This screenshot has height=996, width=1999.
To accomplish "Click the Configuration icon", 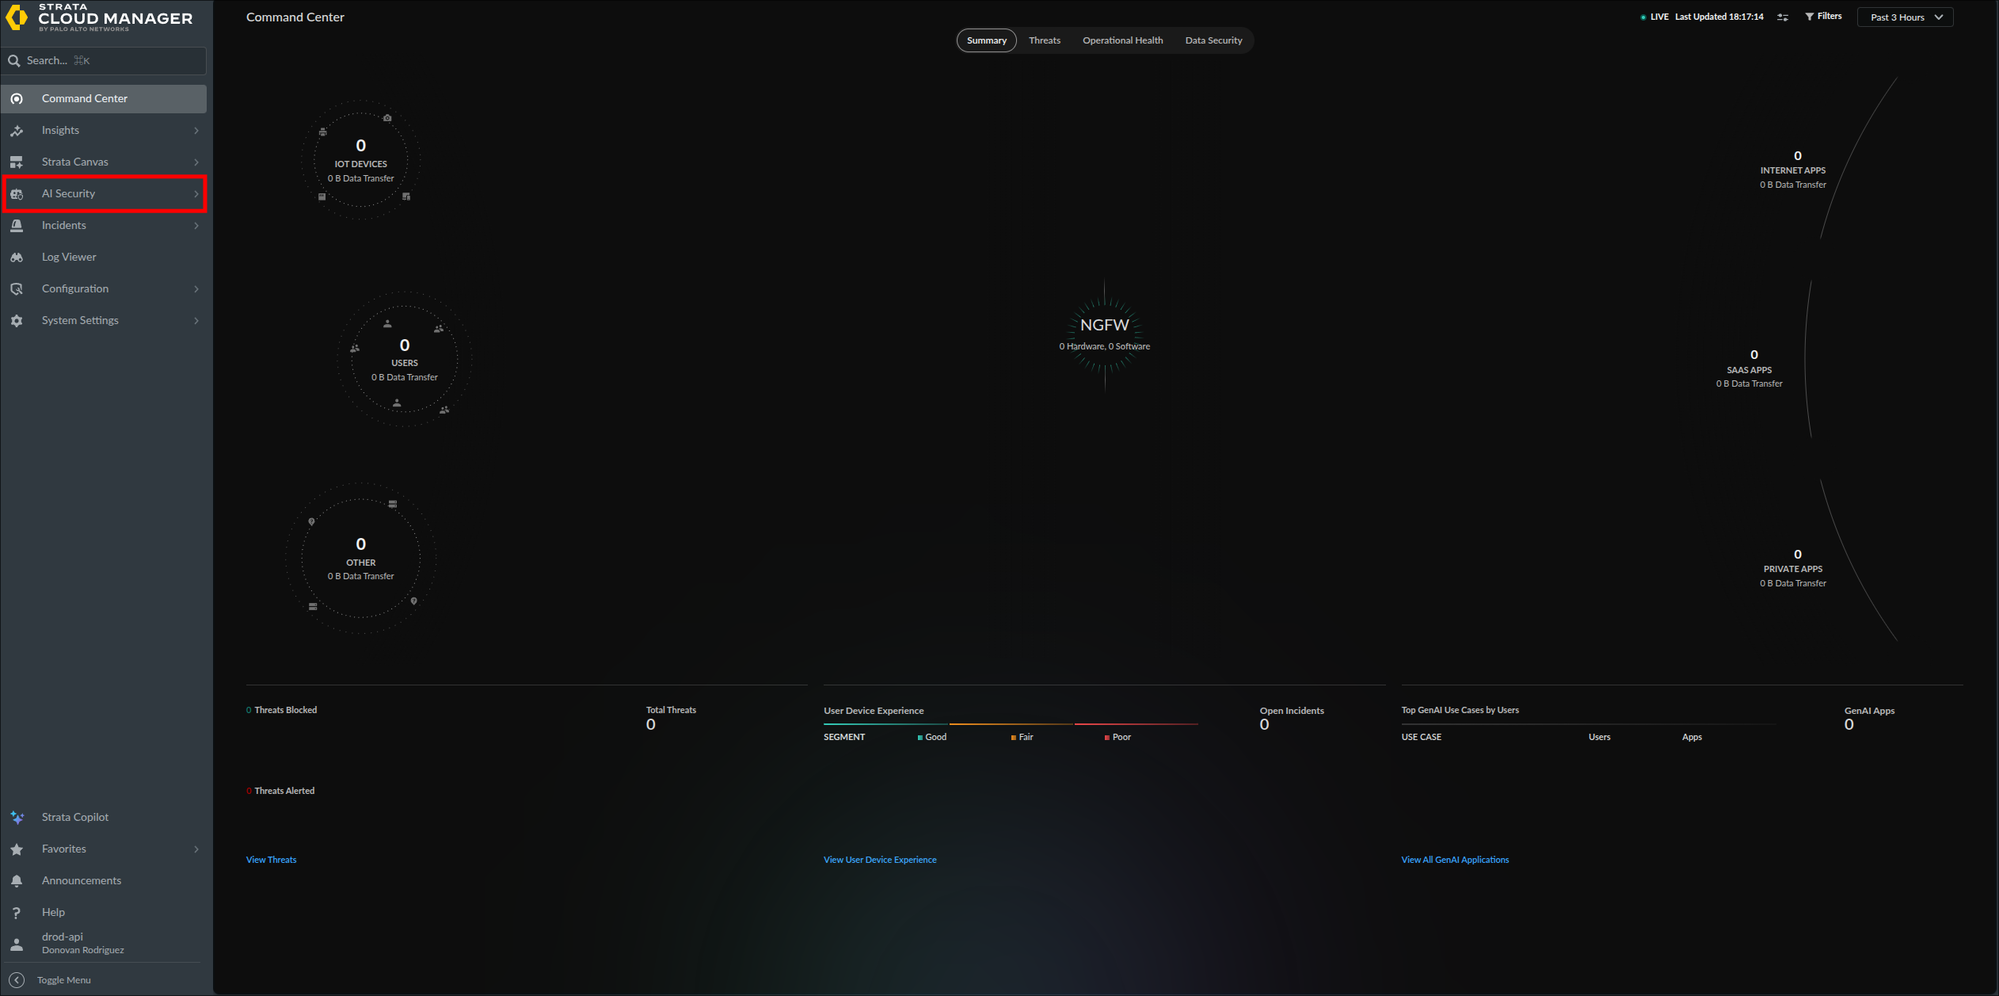I will (x=17, y=289).
